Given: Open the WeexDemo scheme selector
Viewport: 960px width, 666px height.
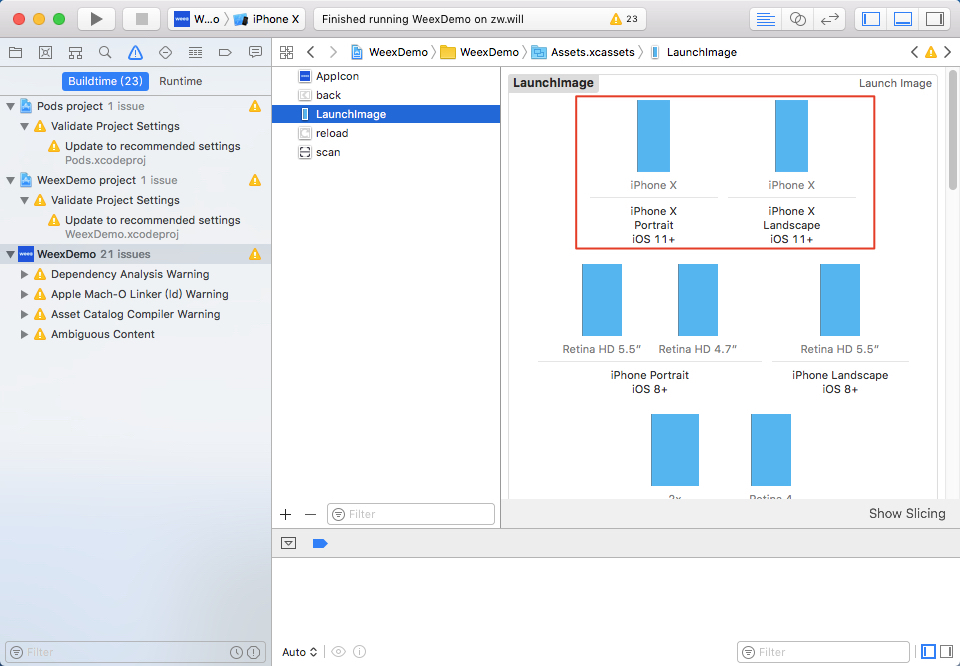Looking at the screenshot, I should point(197,19).
